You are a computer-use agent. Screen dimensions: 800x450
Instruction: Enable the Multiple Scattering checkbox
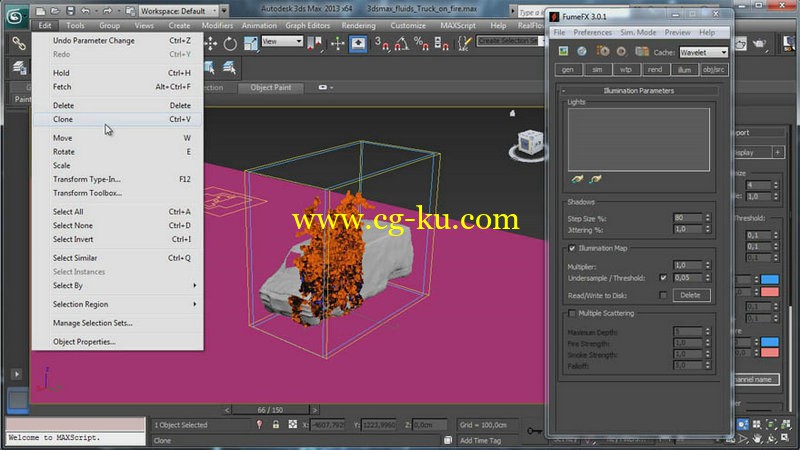pos(572,313)
